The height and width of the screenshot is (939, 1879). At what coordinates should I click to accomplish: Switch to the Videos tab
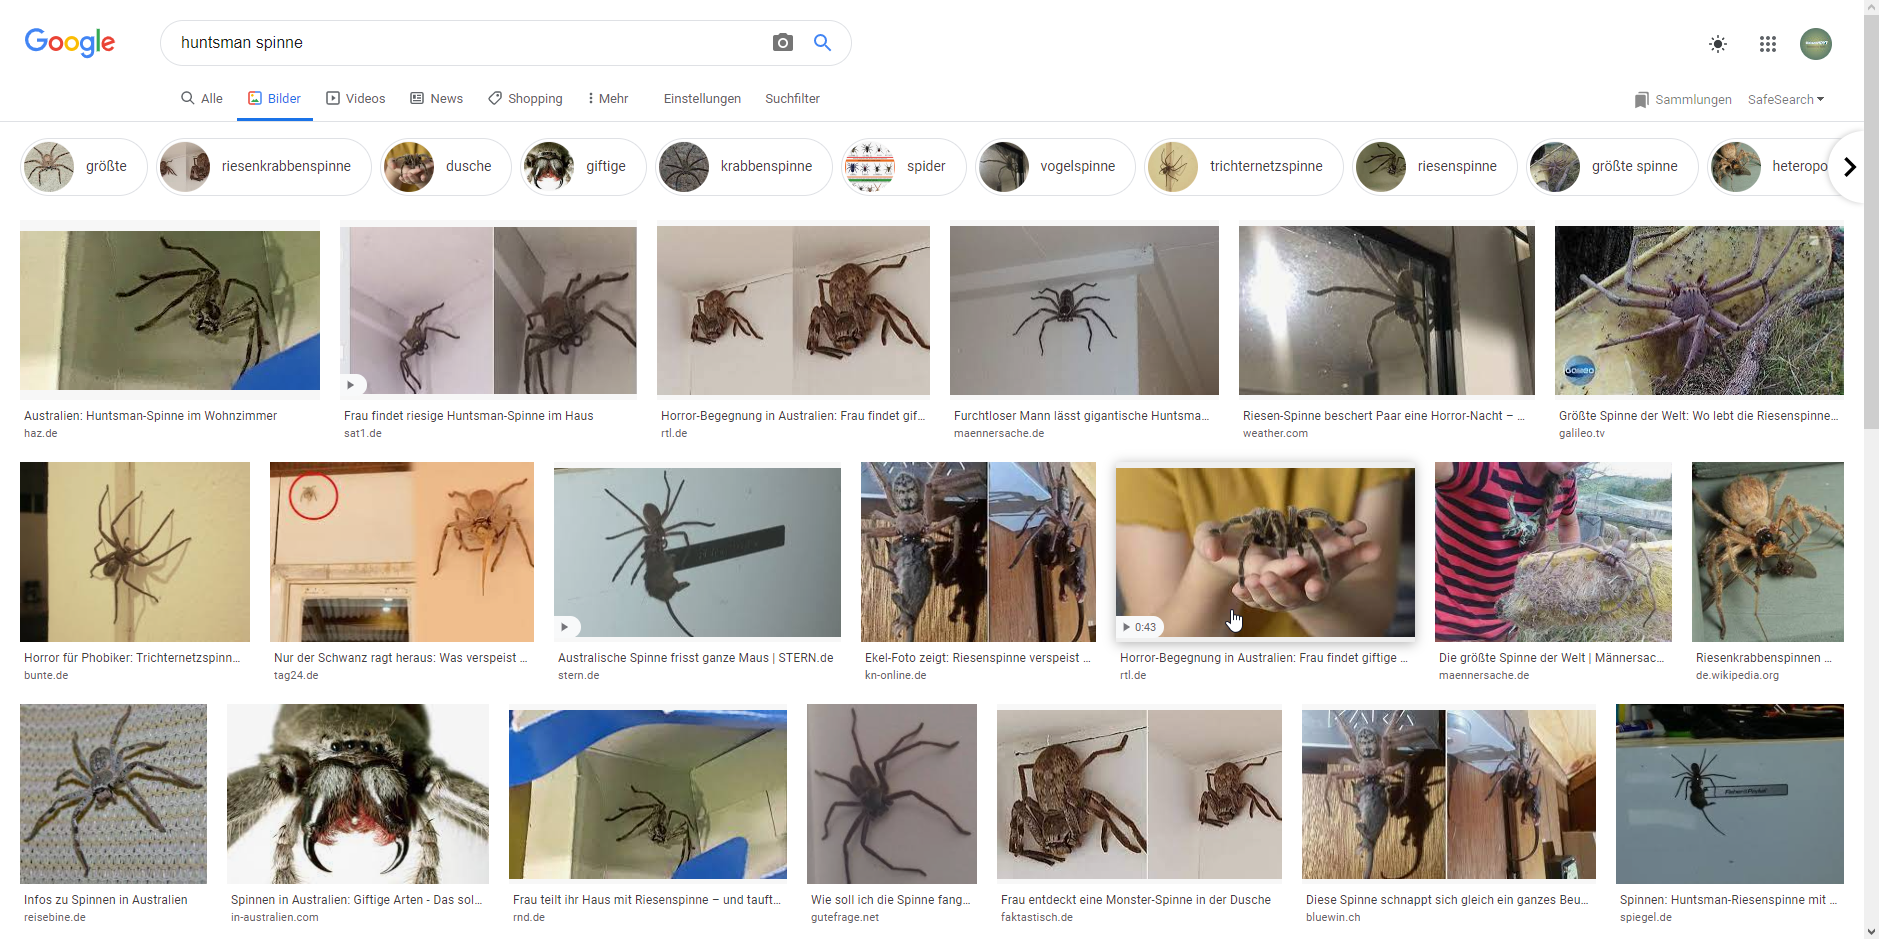(355, 99)
